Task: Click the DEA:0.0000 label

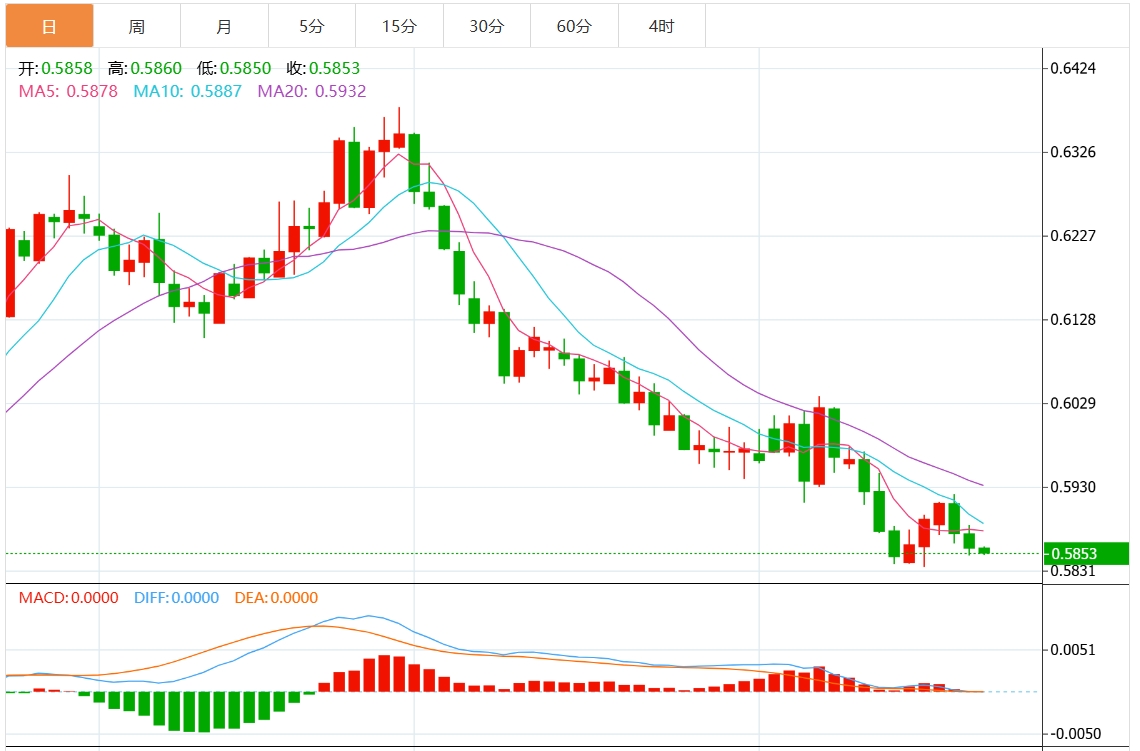Action: pyautogui.click(x=276, y=598)
